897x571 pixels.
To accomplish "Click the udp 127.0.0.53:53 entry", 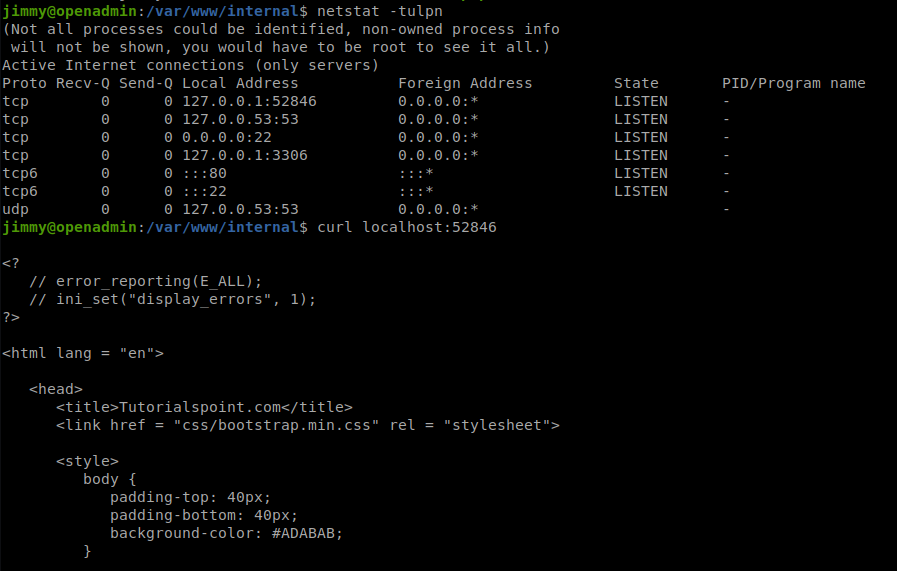I will click(366, 209).
